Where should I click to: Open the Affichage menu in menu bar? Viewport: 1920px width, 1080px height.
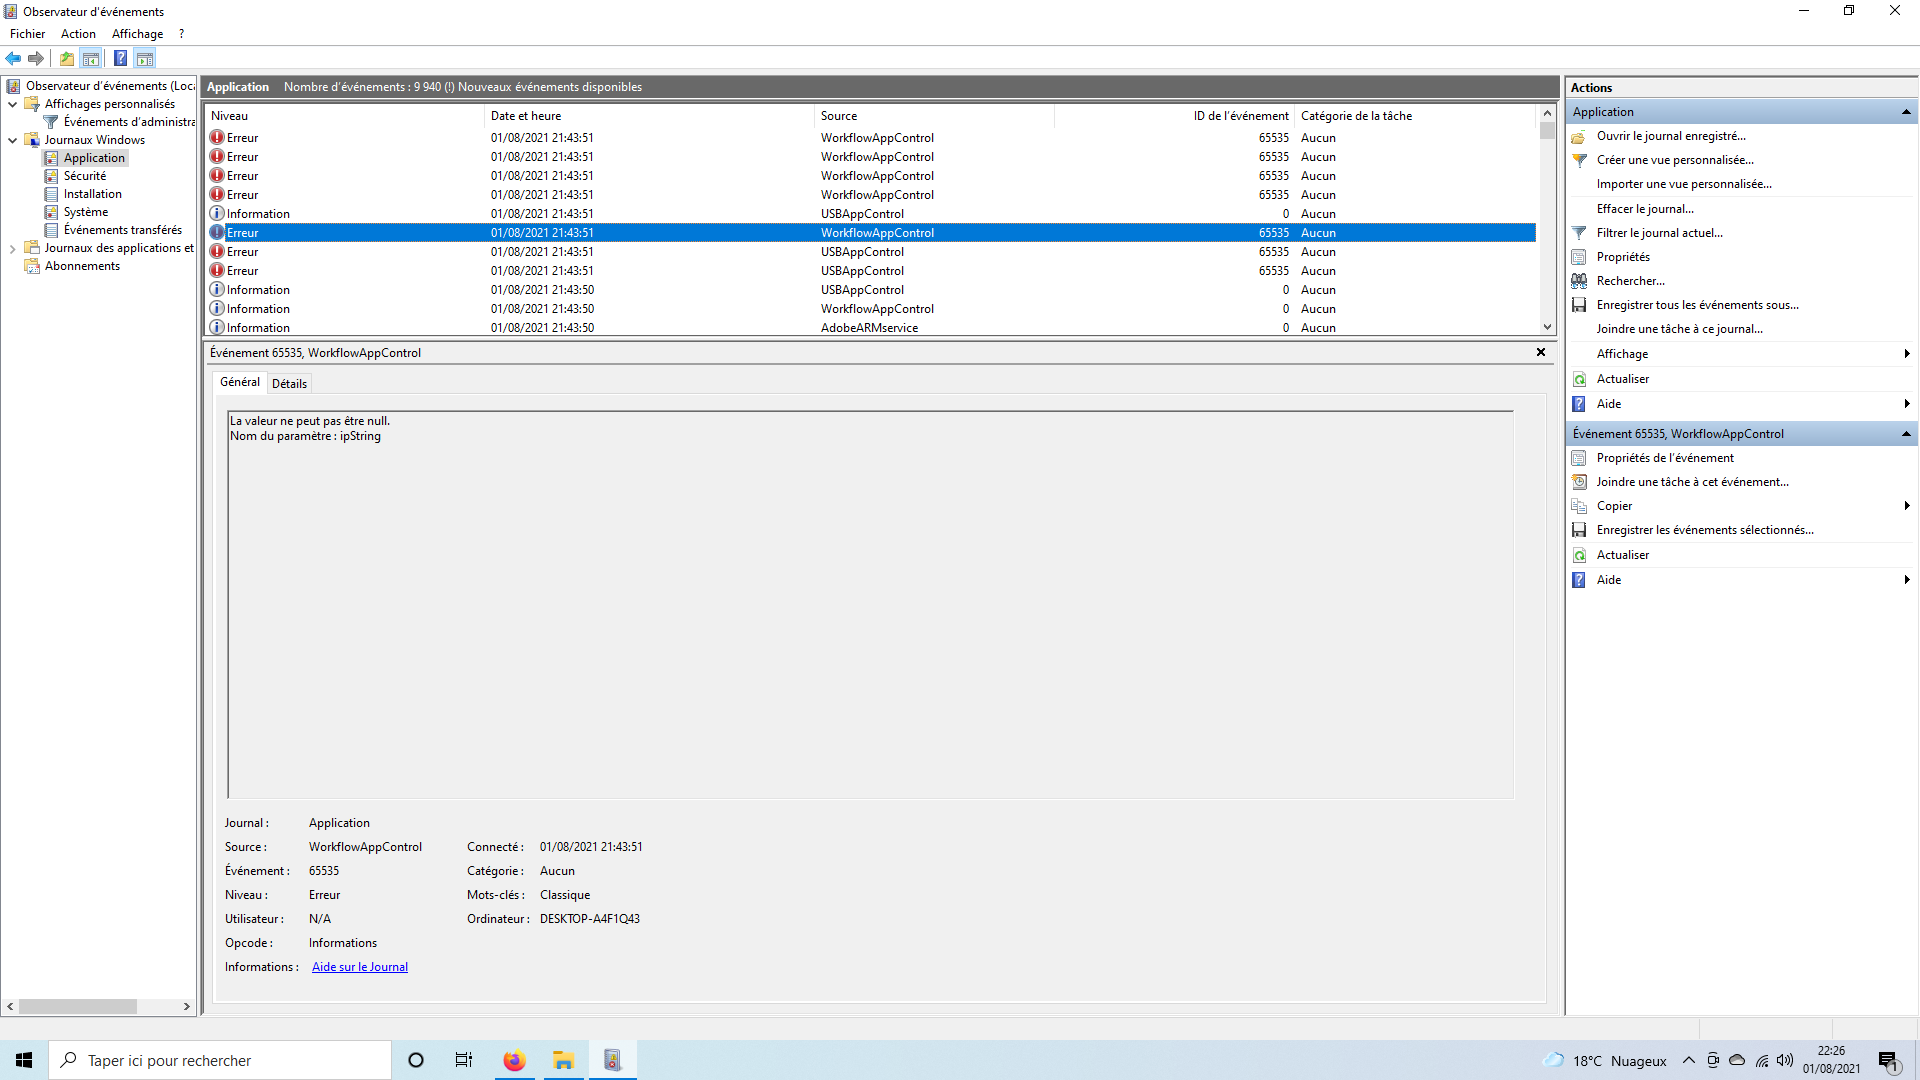click(x=137, y=34)
